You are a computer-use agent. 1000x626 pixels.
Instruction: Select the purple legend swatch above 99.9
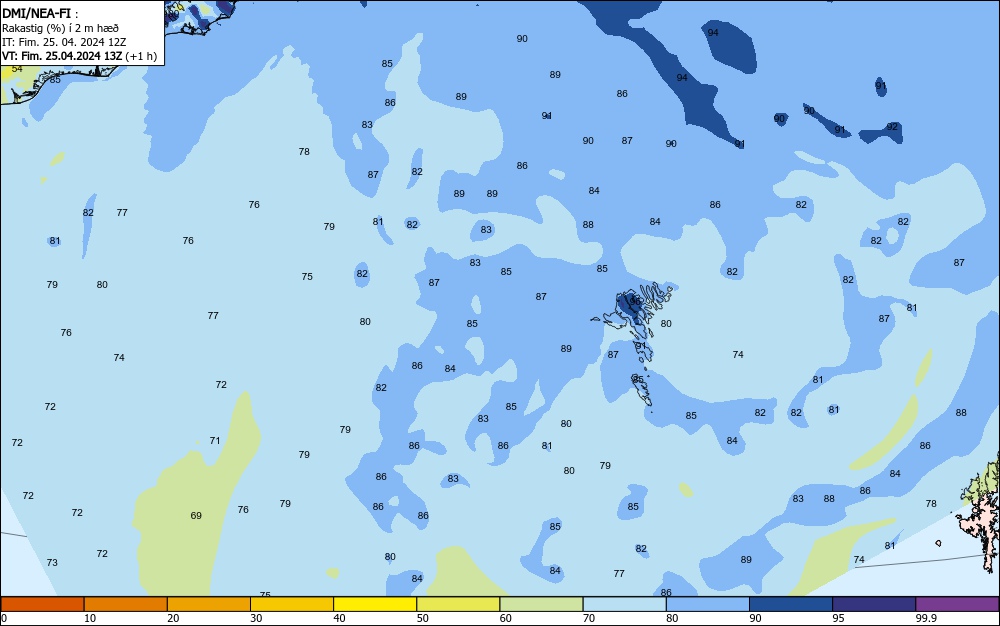click(957, 604)
